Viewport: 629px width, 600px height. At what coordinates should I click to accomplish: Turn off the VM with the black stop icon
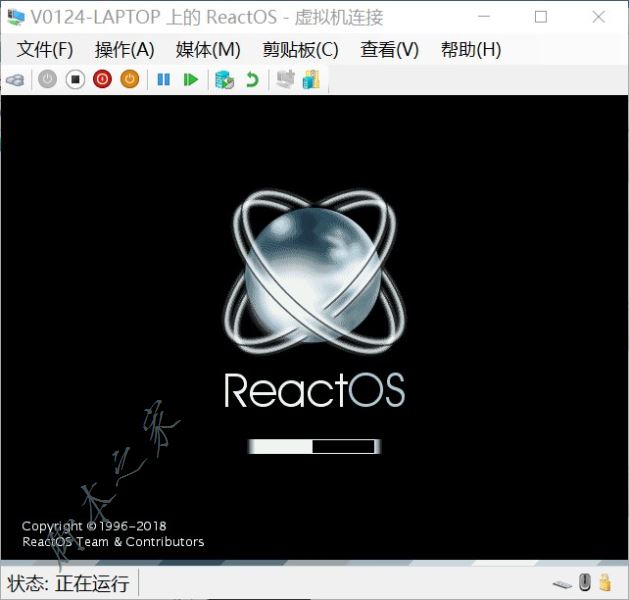point(75,80)
